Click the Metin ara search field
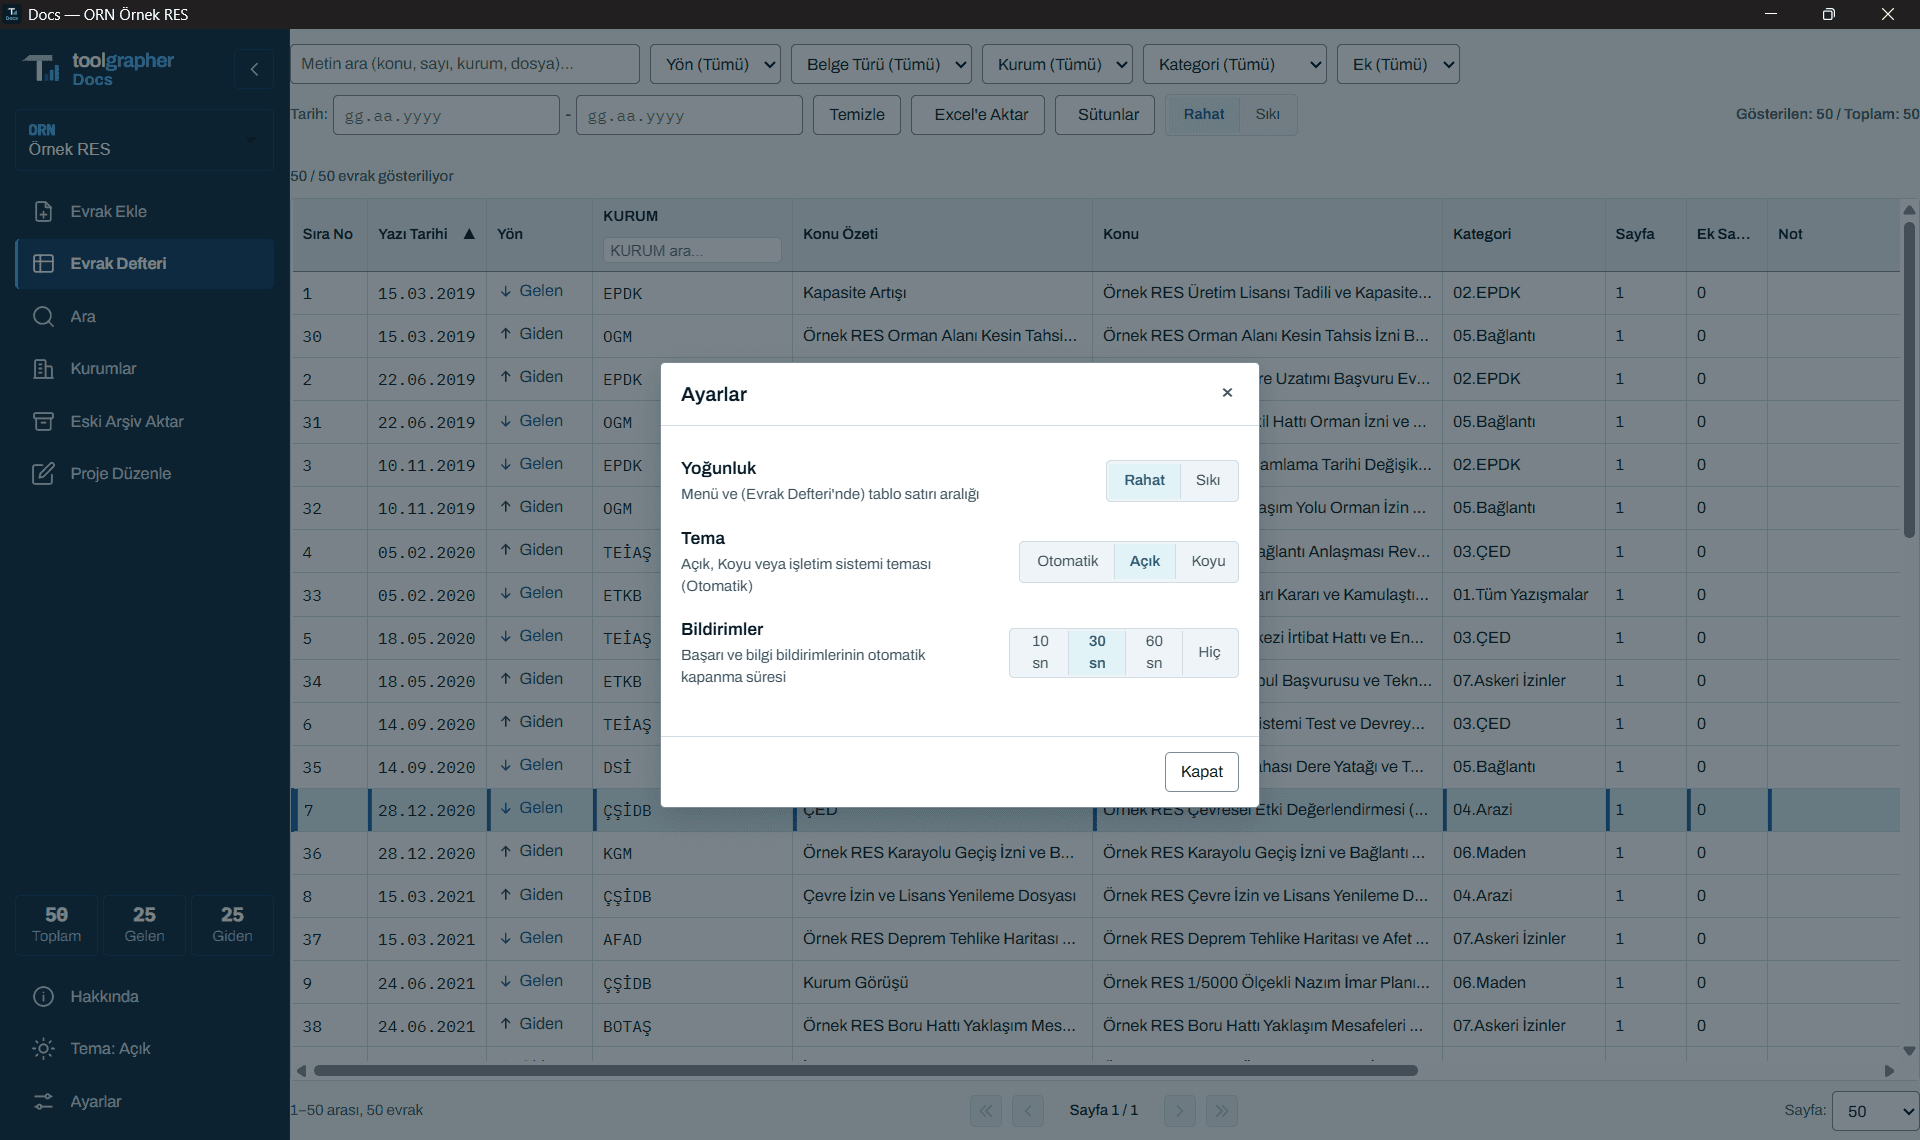Screen dimensions: 1920x1140 pos(465,64)
